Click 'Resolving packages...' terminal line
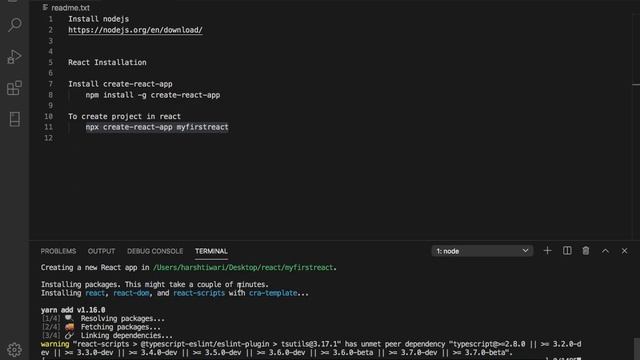Viewport: 640px width, 360px height. coord(122,318)
